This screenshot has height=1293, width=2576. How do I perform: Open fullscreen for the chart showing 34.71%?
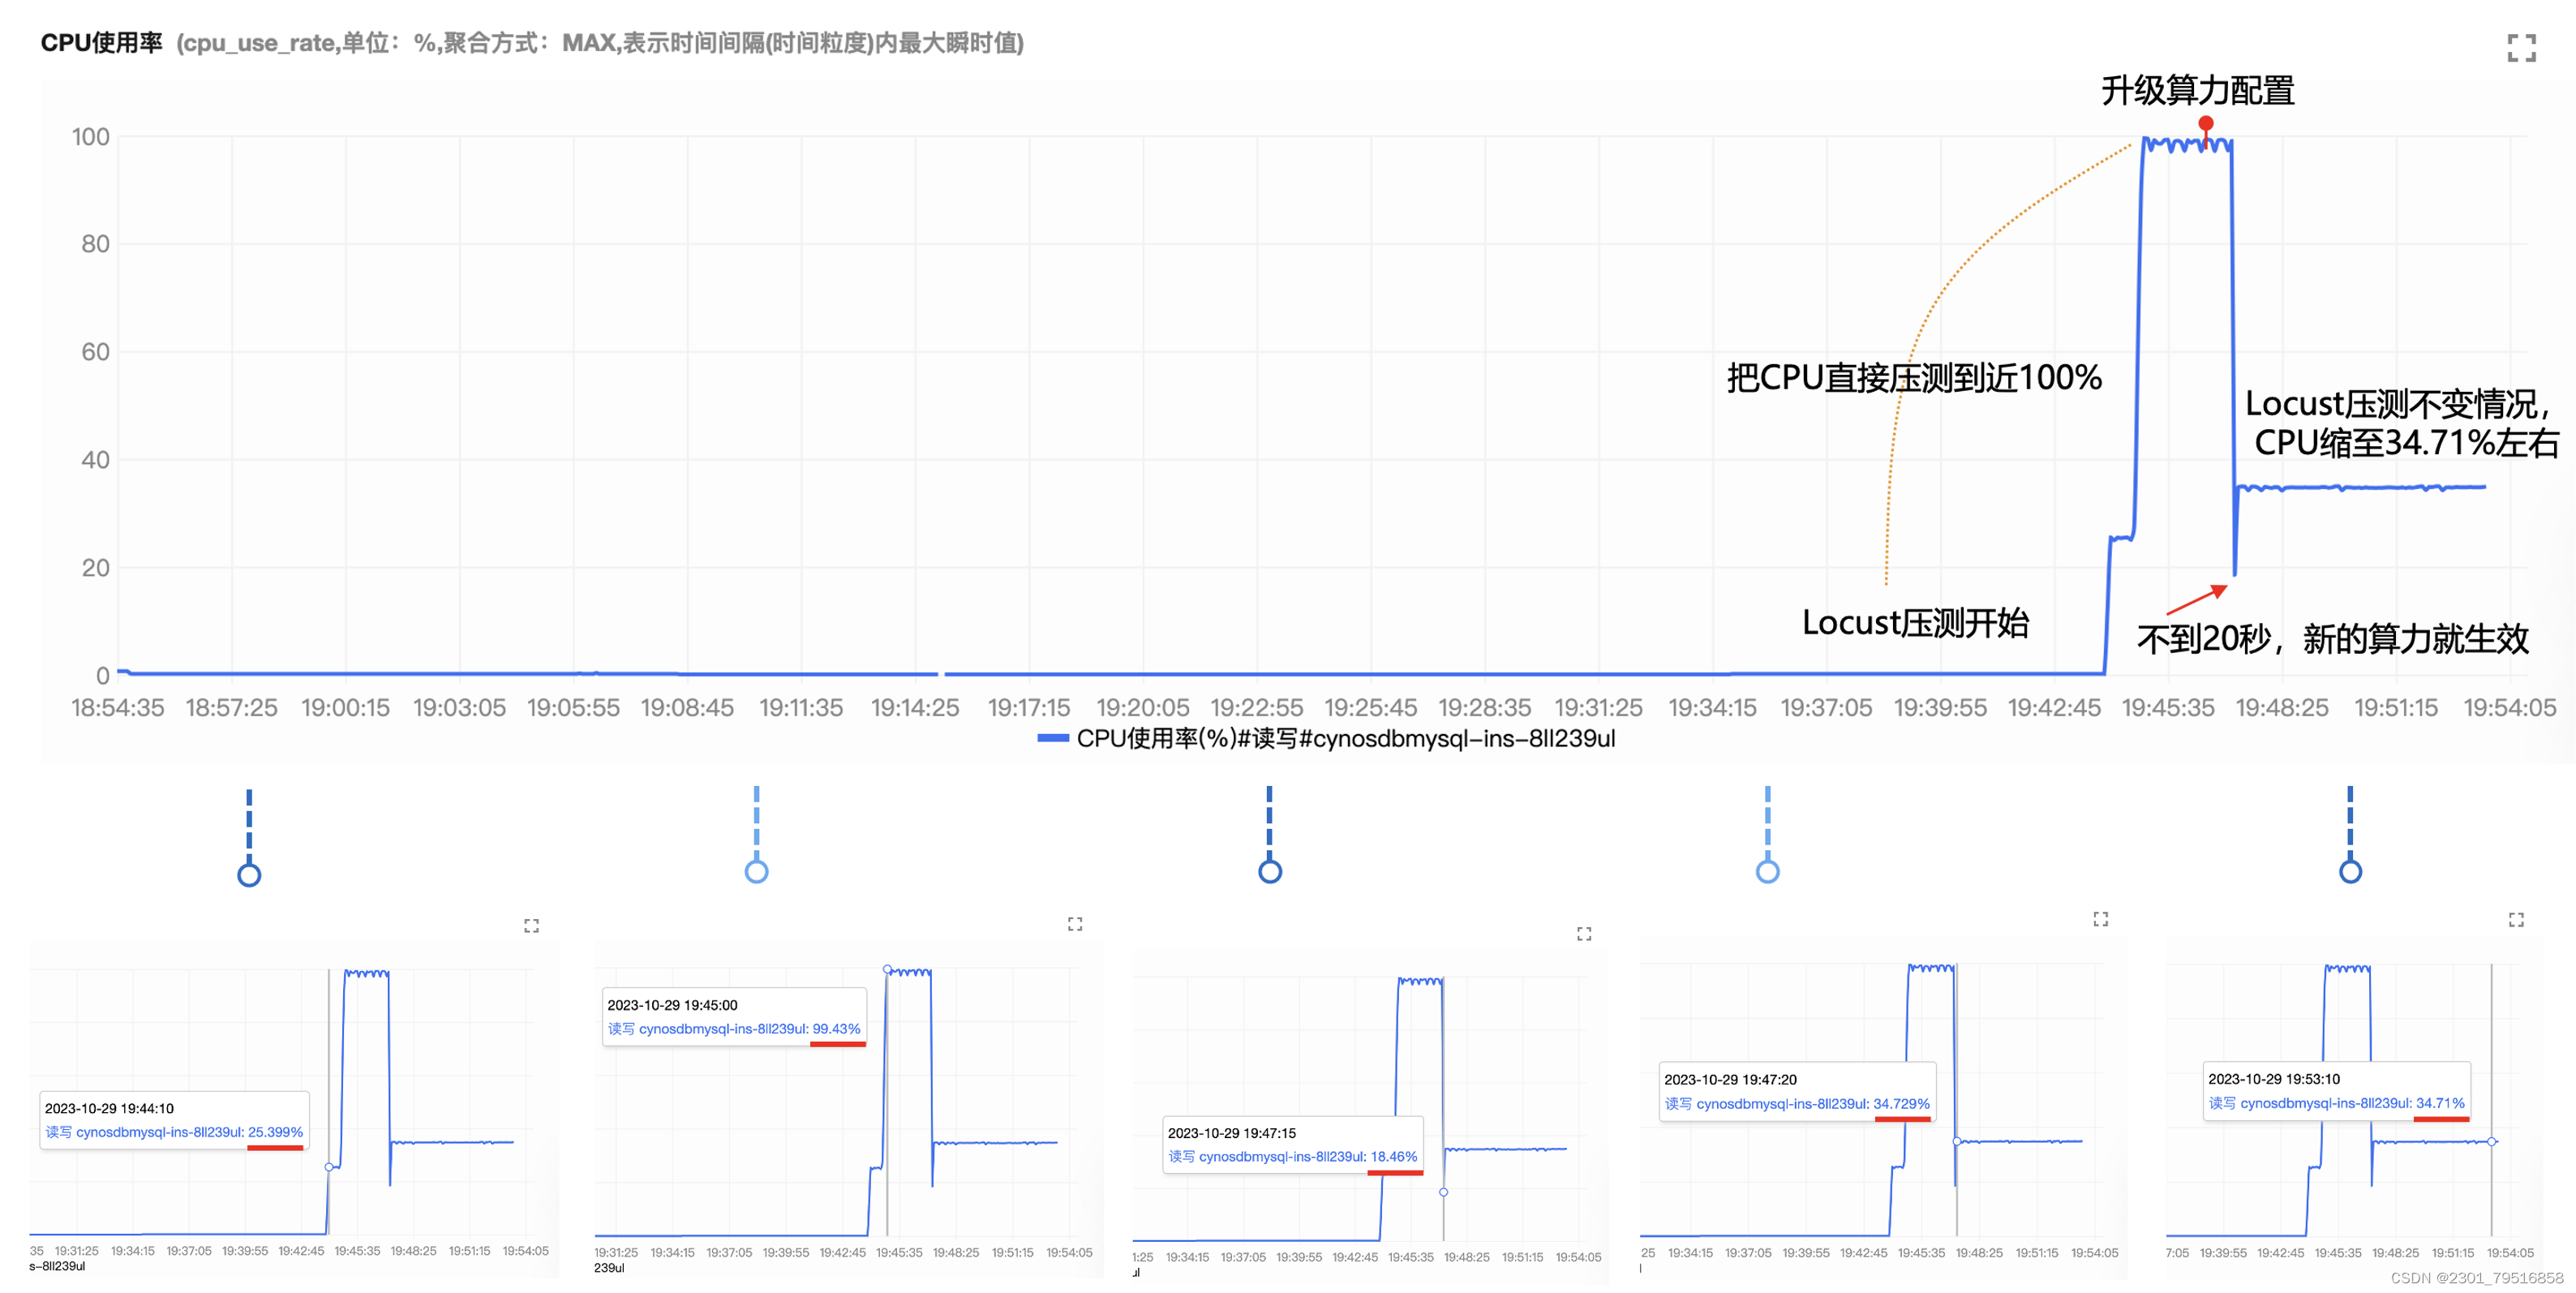(x=2516, y=920)
